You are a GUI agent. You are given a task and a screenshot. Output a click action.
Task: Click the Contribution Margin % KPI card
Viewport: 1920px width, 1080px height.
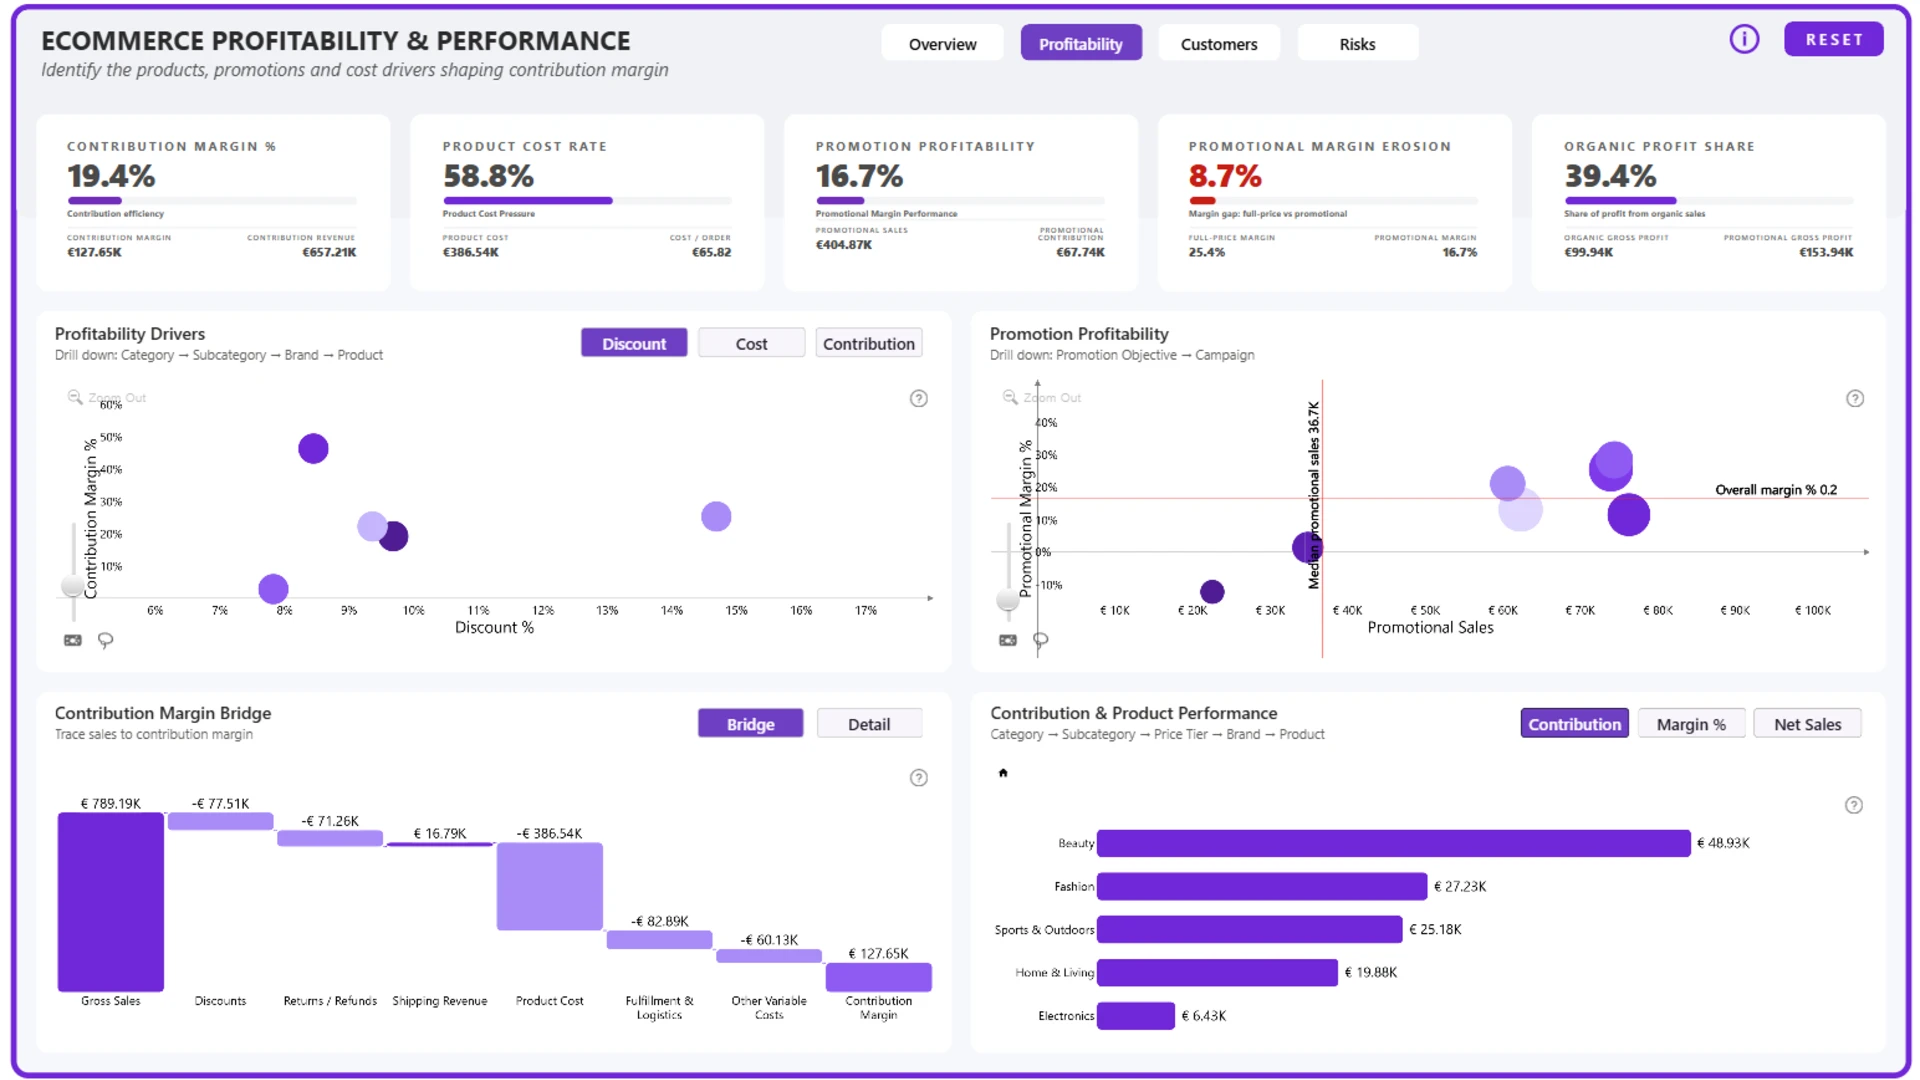pos(213,203)
